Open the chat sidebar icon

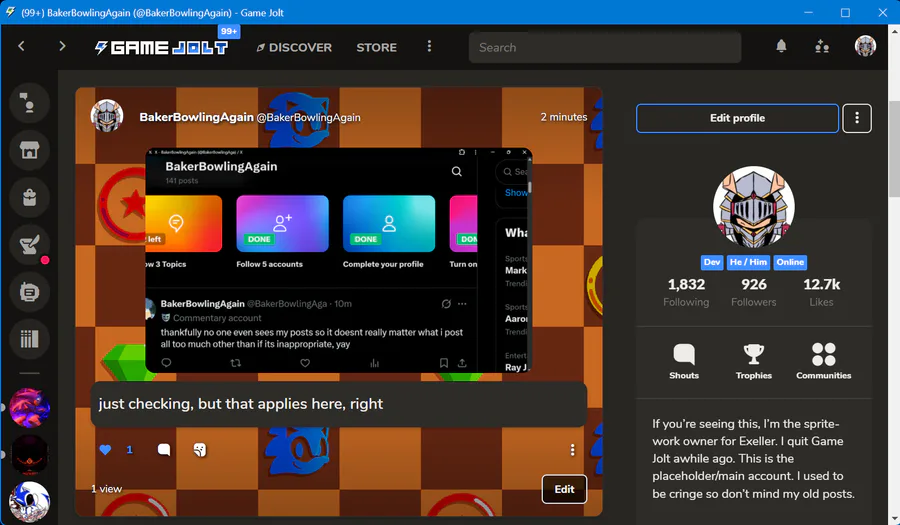click(x=29, y=103)
